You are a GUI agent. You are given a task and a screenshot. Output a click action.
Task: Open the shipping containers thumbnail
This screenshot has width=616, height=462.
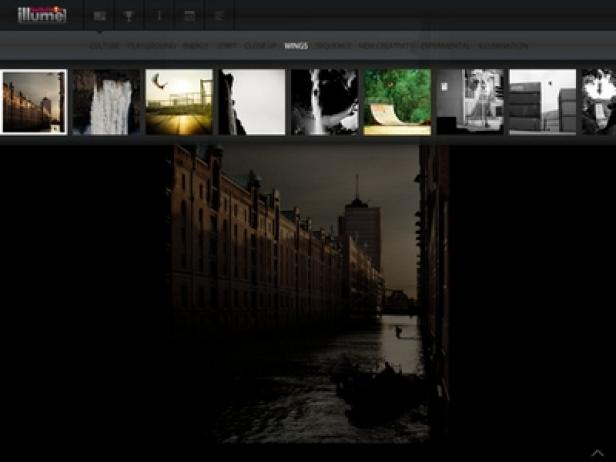click(543, 102)
